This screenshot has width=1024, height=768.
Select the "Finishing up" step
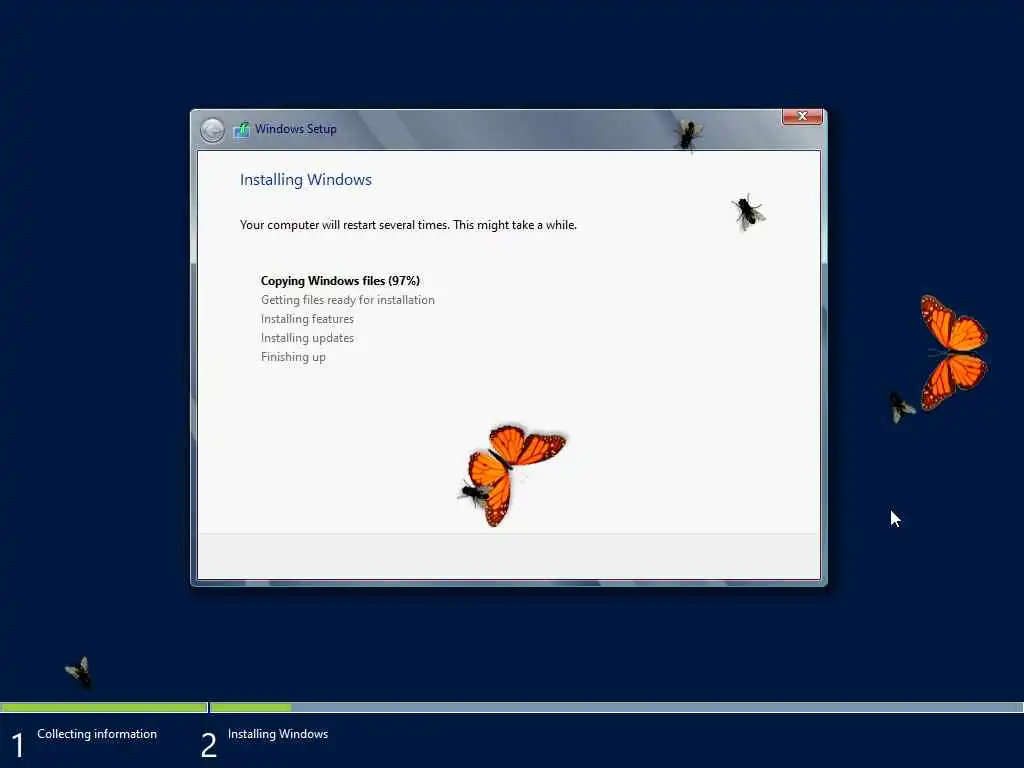click(293, 357)
